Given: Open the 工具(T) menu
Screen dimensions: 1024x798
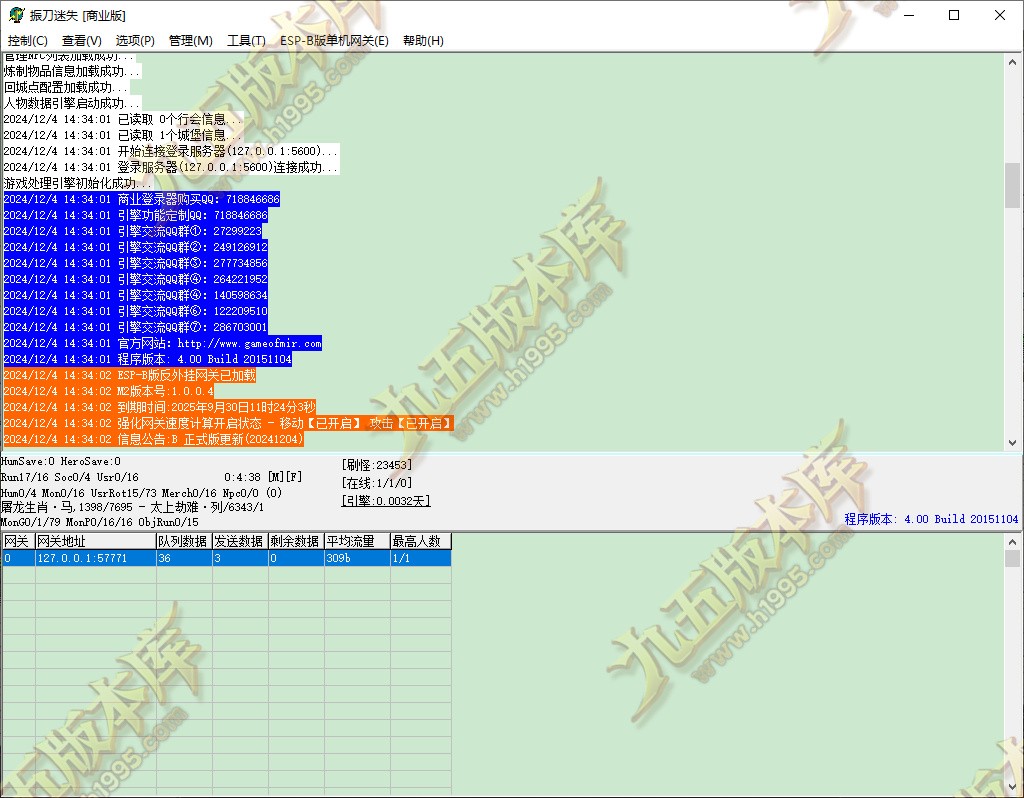Looking at the screenshot, I should (x=246, y=40).
